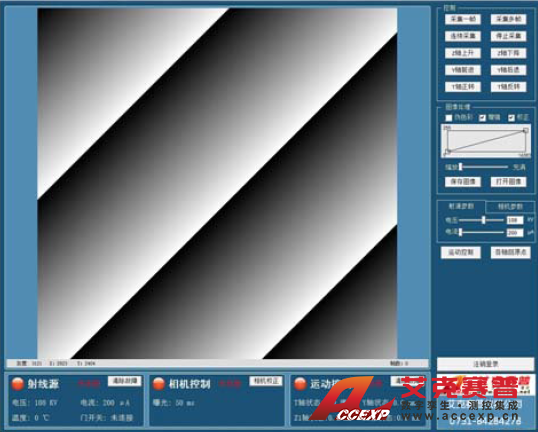The image size is (538, 432).
Task: Click the 各轴回原点 button
Action: 511,252
